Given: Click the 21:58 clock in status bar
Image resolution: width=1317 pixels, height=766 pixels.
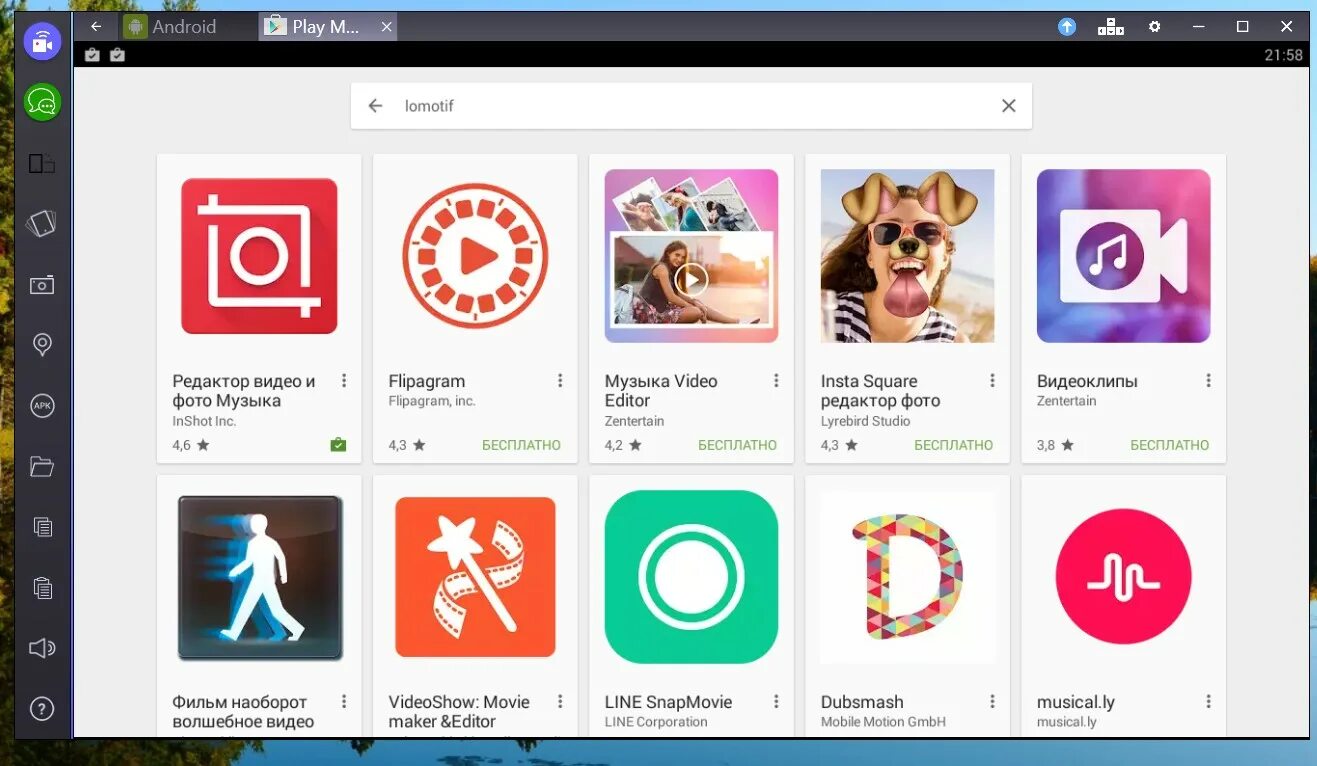Looking at the screenshot, I should [1284, 55].
